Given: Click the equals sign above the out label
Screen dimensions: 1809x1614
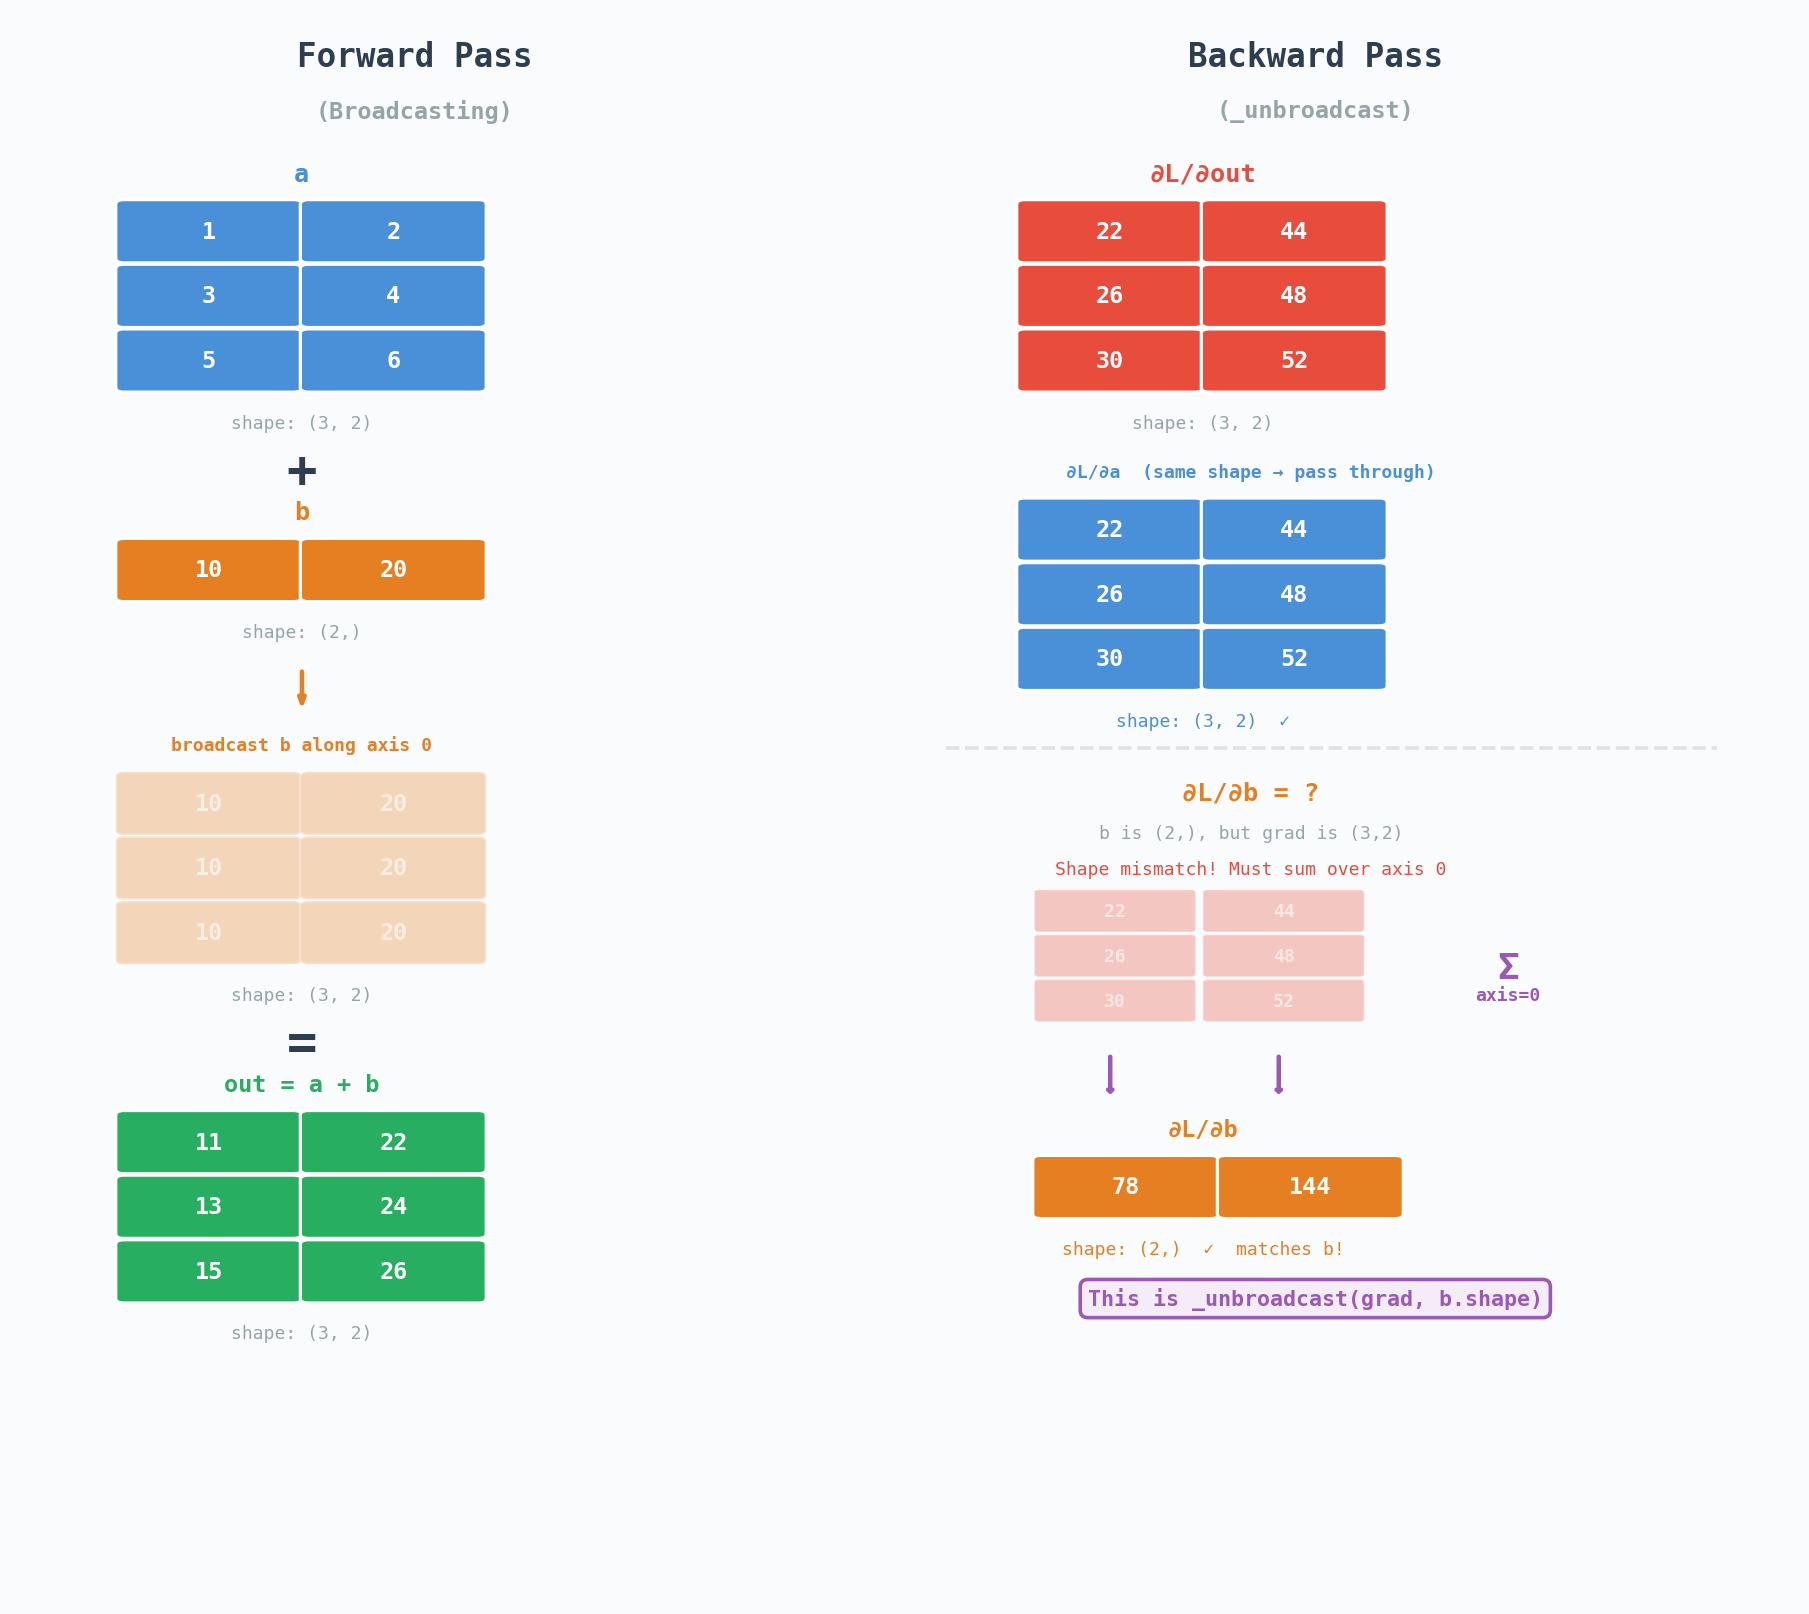Looking at the screenshot, I should click(301, 1043).
